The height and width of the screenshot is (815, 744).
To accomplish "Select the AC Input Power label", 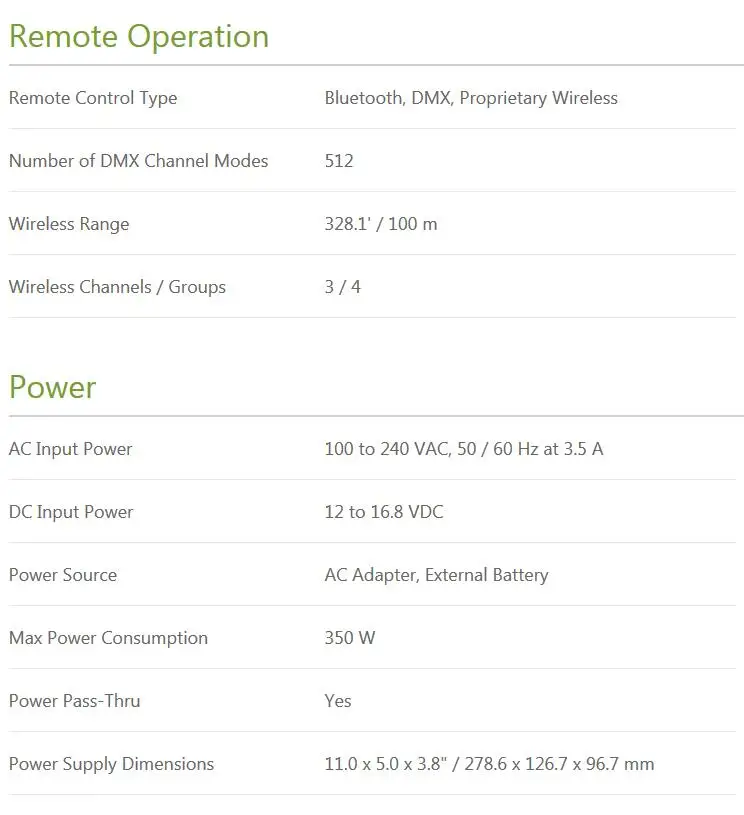I will 71,449.
